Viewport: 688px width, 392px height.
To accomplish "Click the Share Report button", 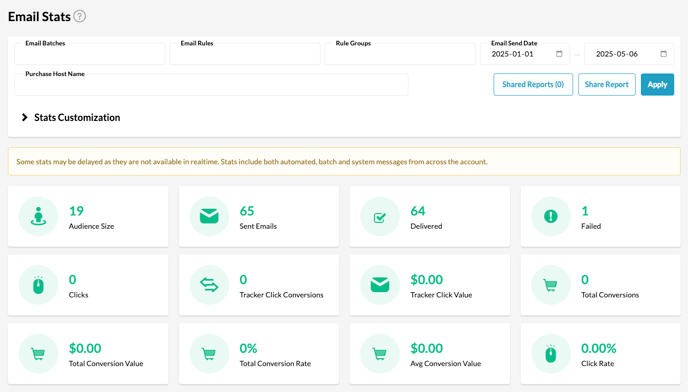I will point(606,84).
